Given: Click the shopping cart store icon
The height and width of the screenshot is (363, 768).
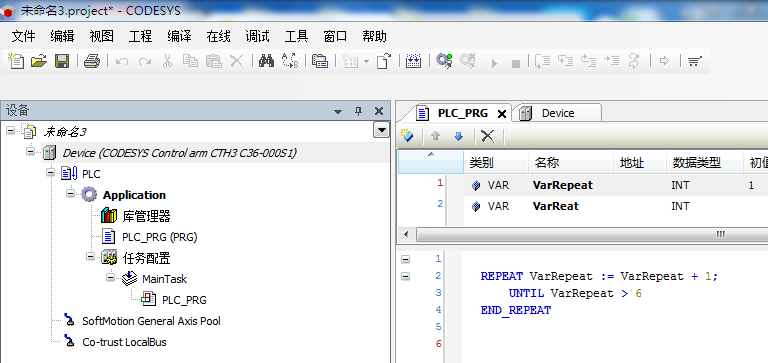Looking at the screenshot, I should (x=695, y=61).
